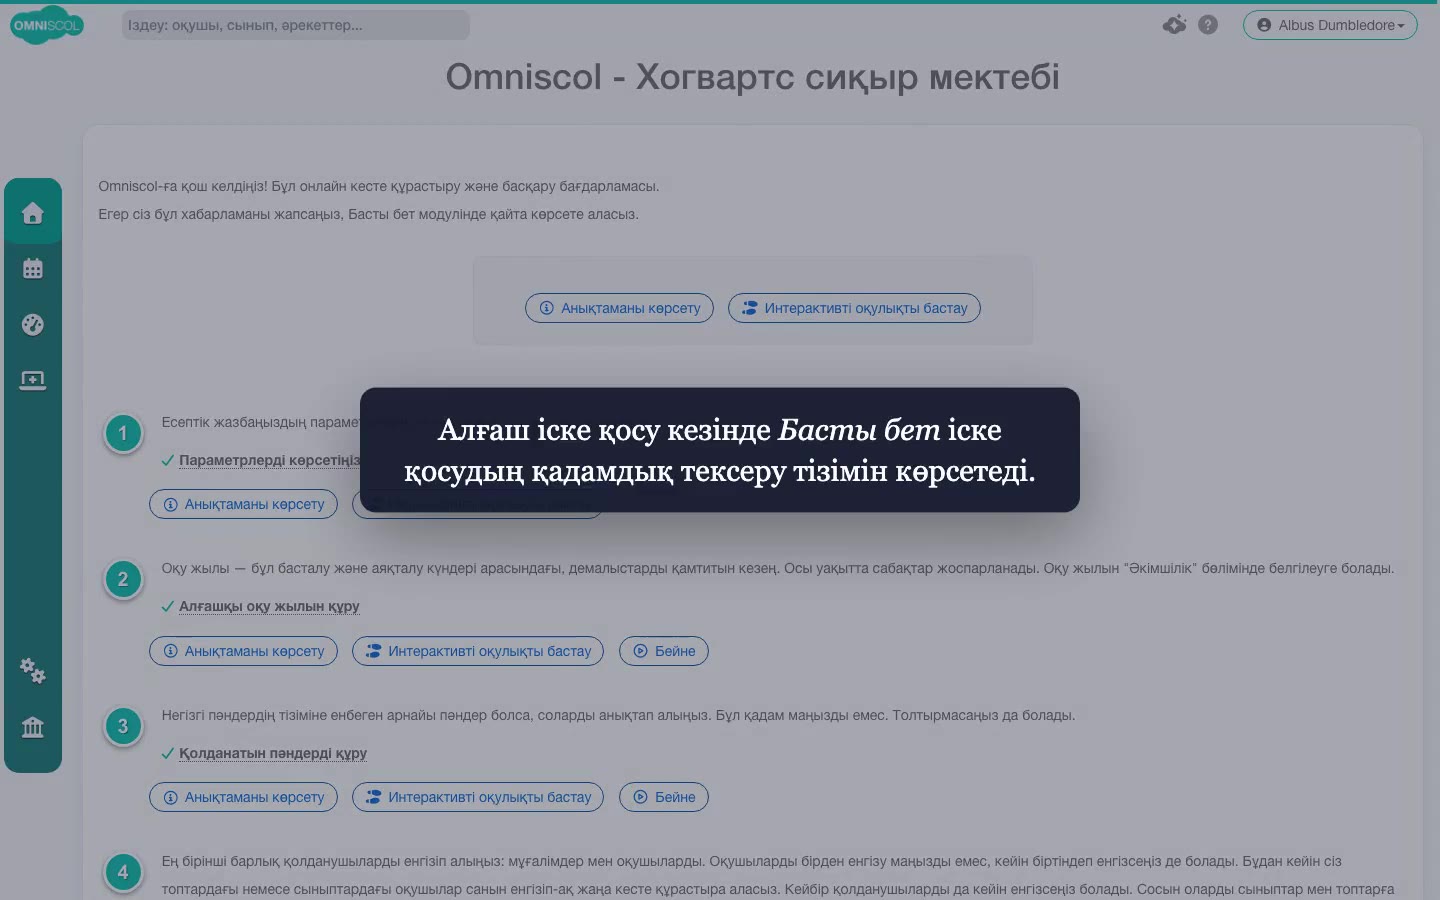Screen dimensions: 1440x900
Task: Open the laptop-with-plus sidebar icon
Action: [33, 380]
